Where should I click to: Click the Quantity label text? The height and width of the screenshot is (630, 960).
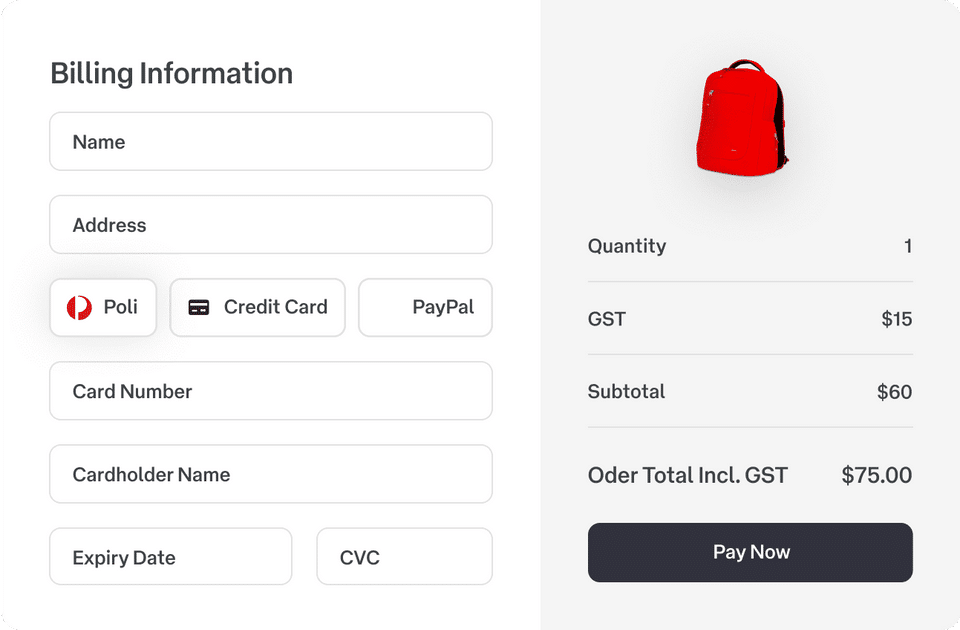[626, 246]
